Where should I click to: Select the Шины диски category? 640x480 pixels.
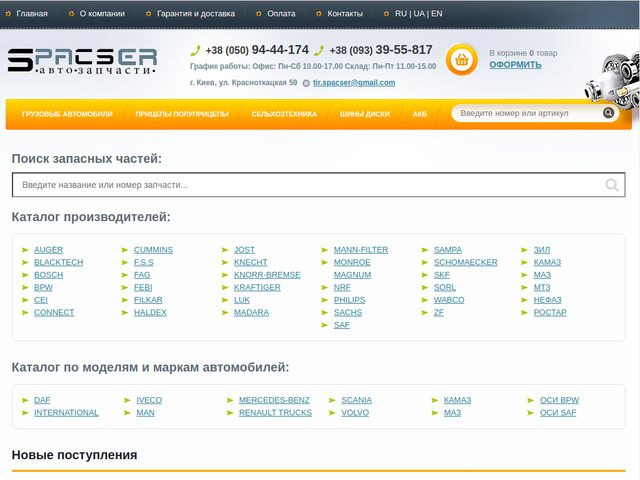364,114
